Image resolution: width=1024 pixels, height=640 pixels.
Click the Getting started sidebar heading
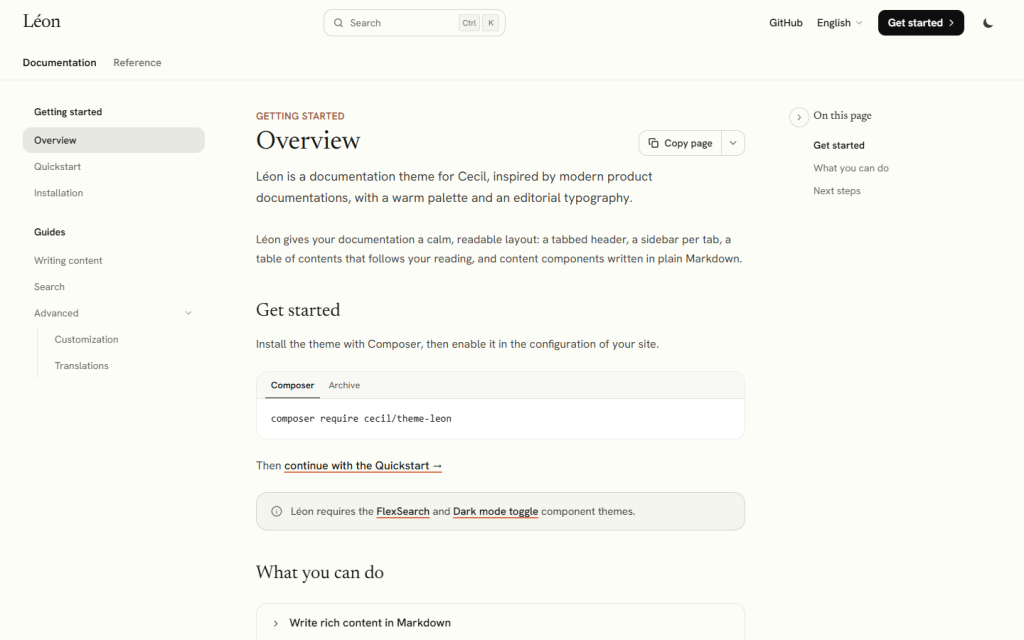pos(68,112)
